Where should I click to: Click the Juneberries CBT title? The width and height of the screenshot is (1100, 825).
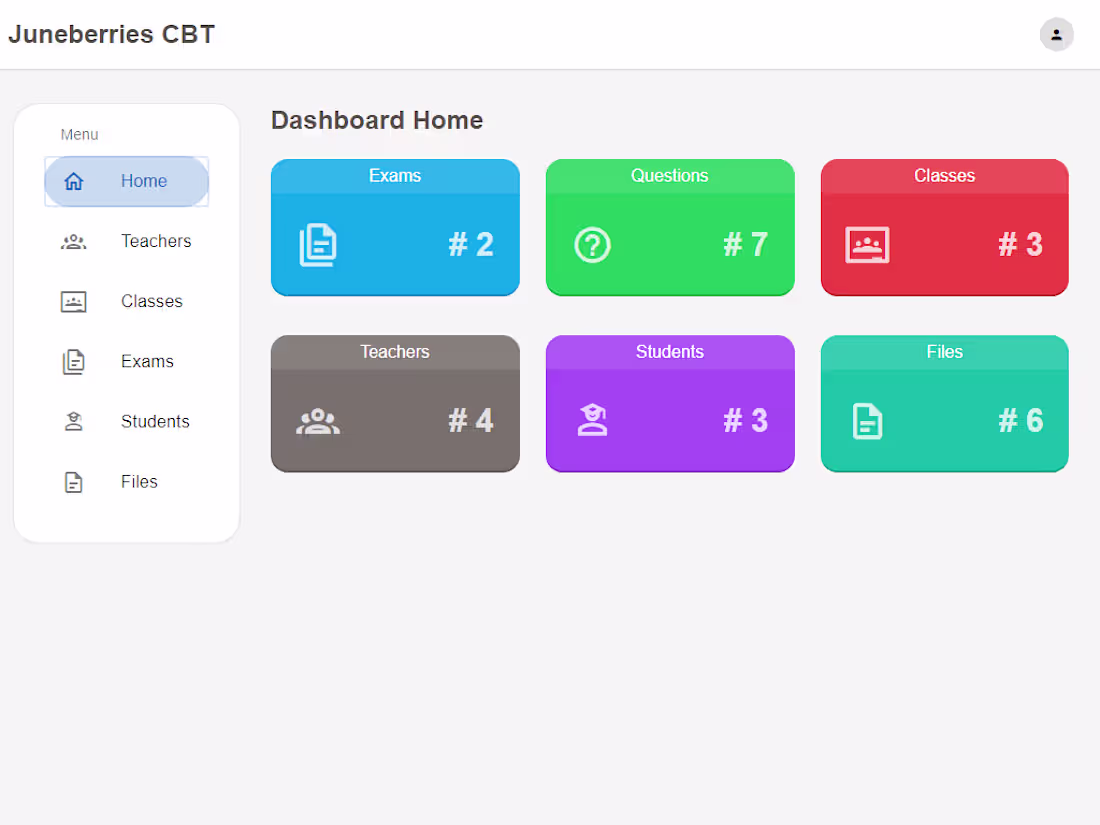point(110,33)
